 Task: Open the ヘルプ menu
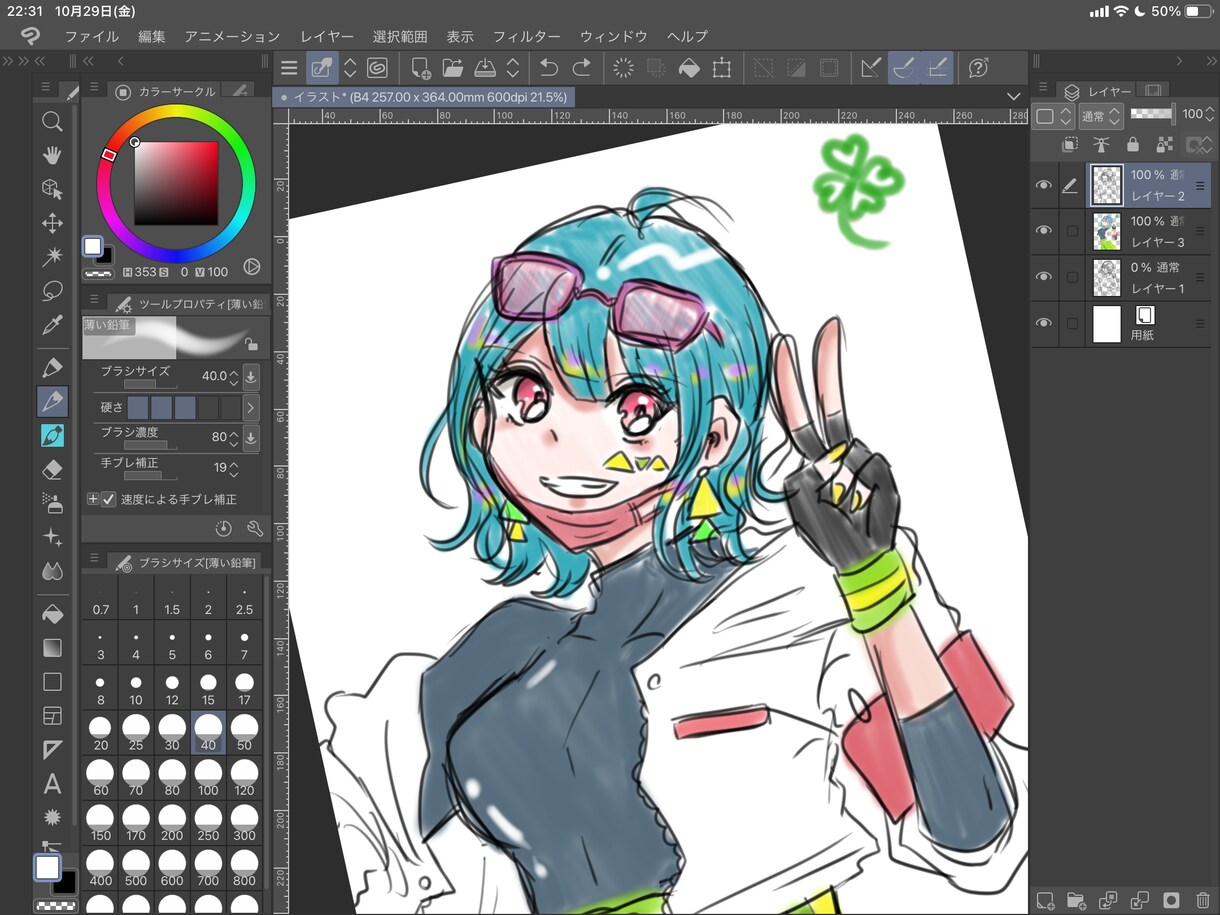pos(687,36)
